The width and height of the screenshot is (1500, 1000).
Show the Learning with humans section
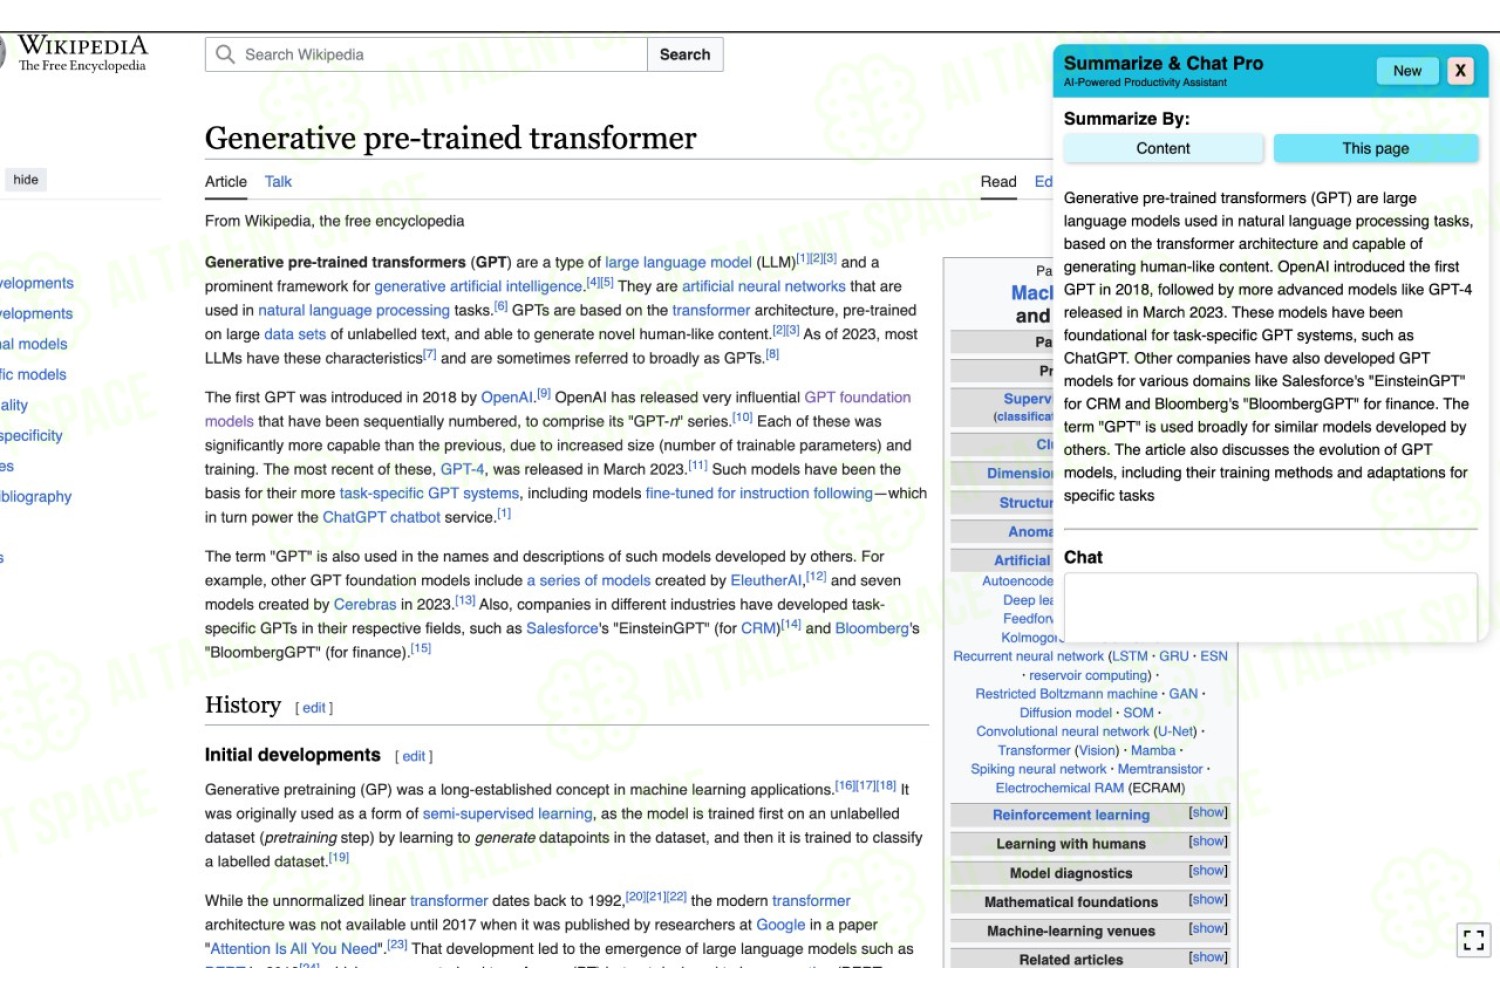point(1208,842)
